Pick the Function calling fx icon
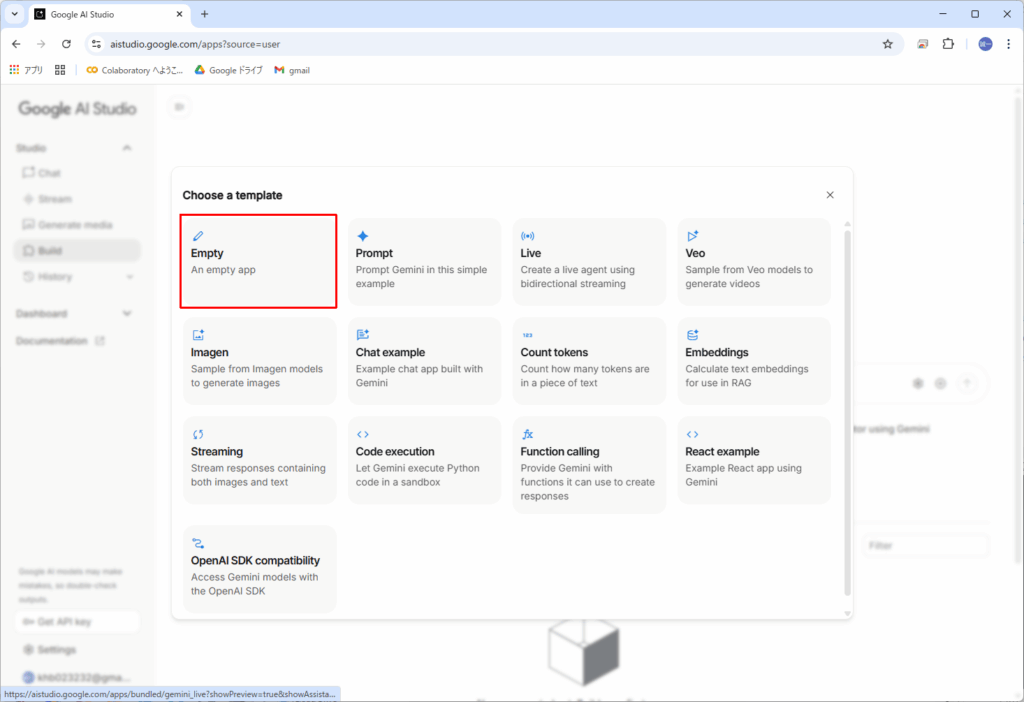 (x=527, y=434)
